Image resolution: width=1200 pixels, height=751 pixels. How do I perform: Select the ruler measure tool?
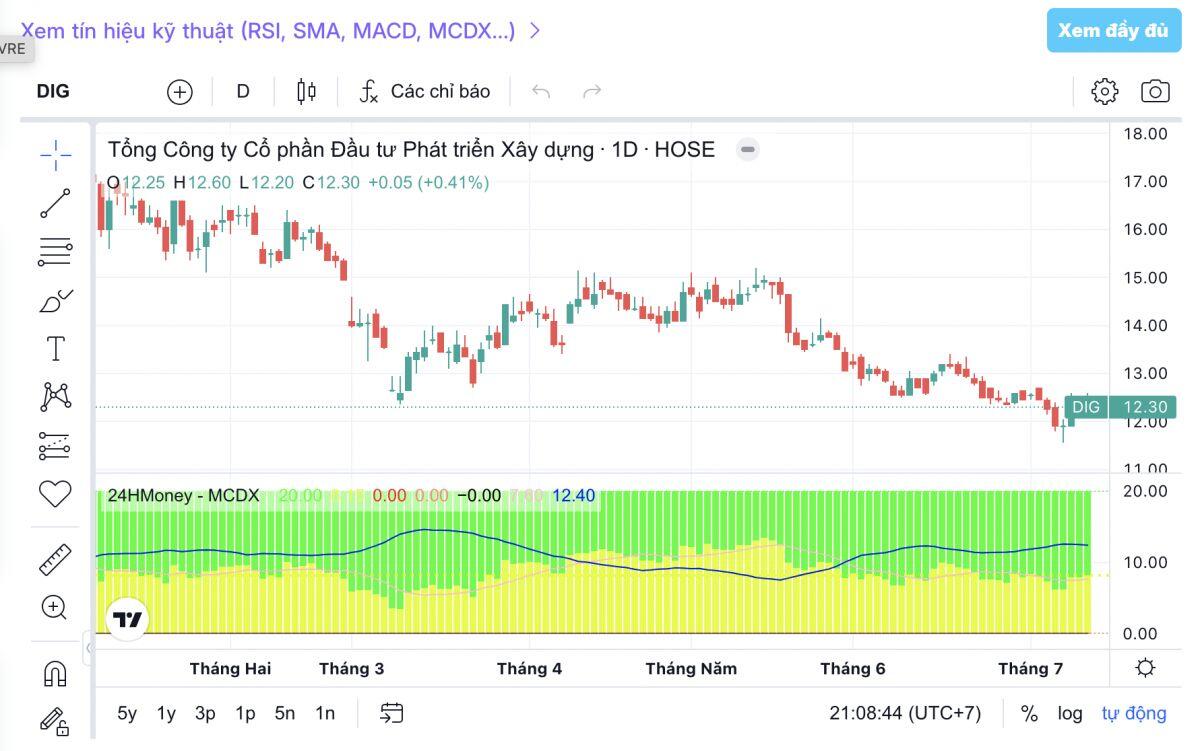tap(55, 559)
